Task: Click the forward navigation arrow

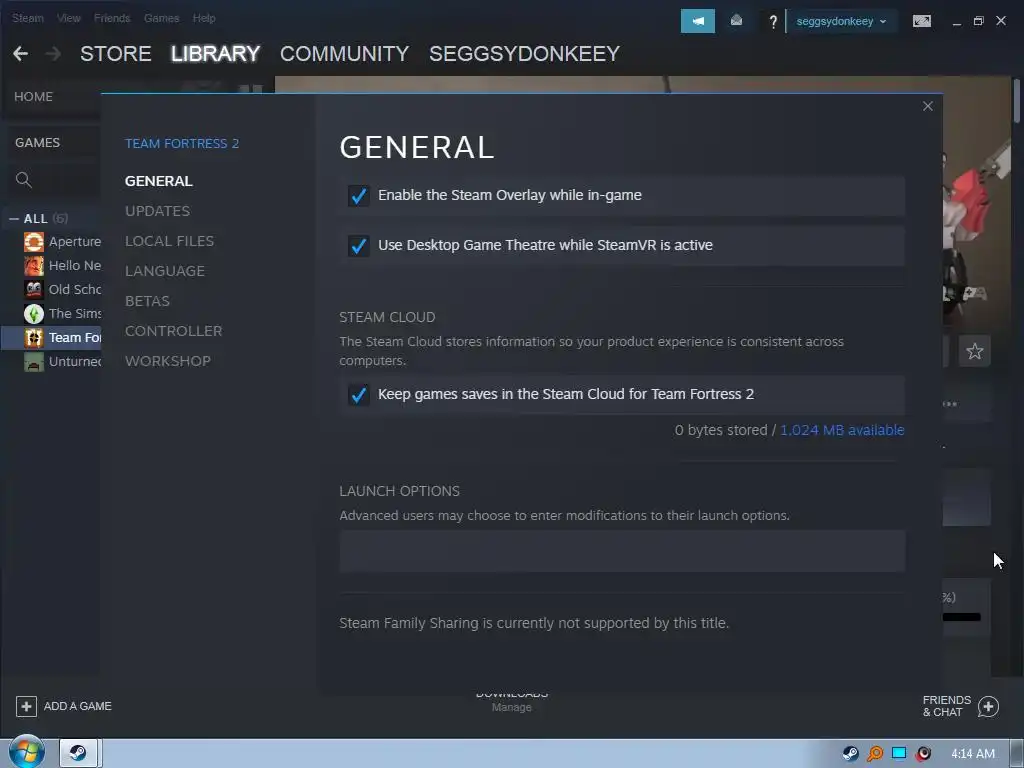Action: (54, 54)
